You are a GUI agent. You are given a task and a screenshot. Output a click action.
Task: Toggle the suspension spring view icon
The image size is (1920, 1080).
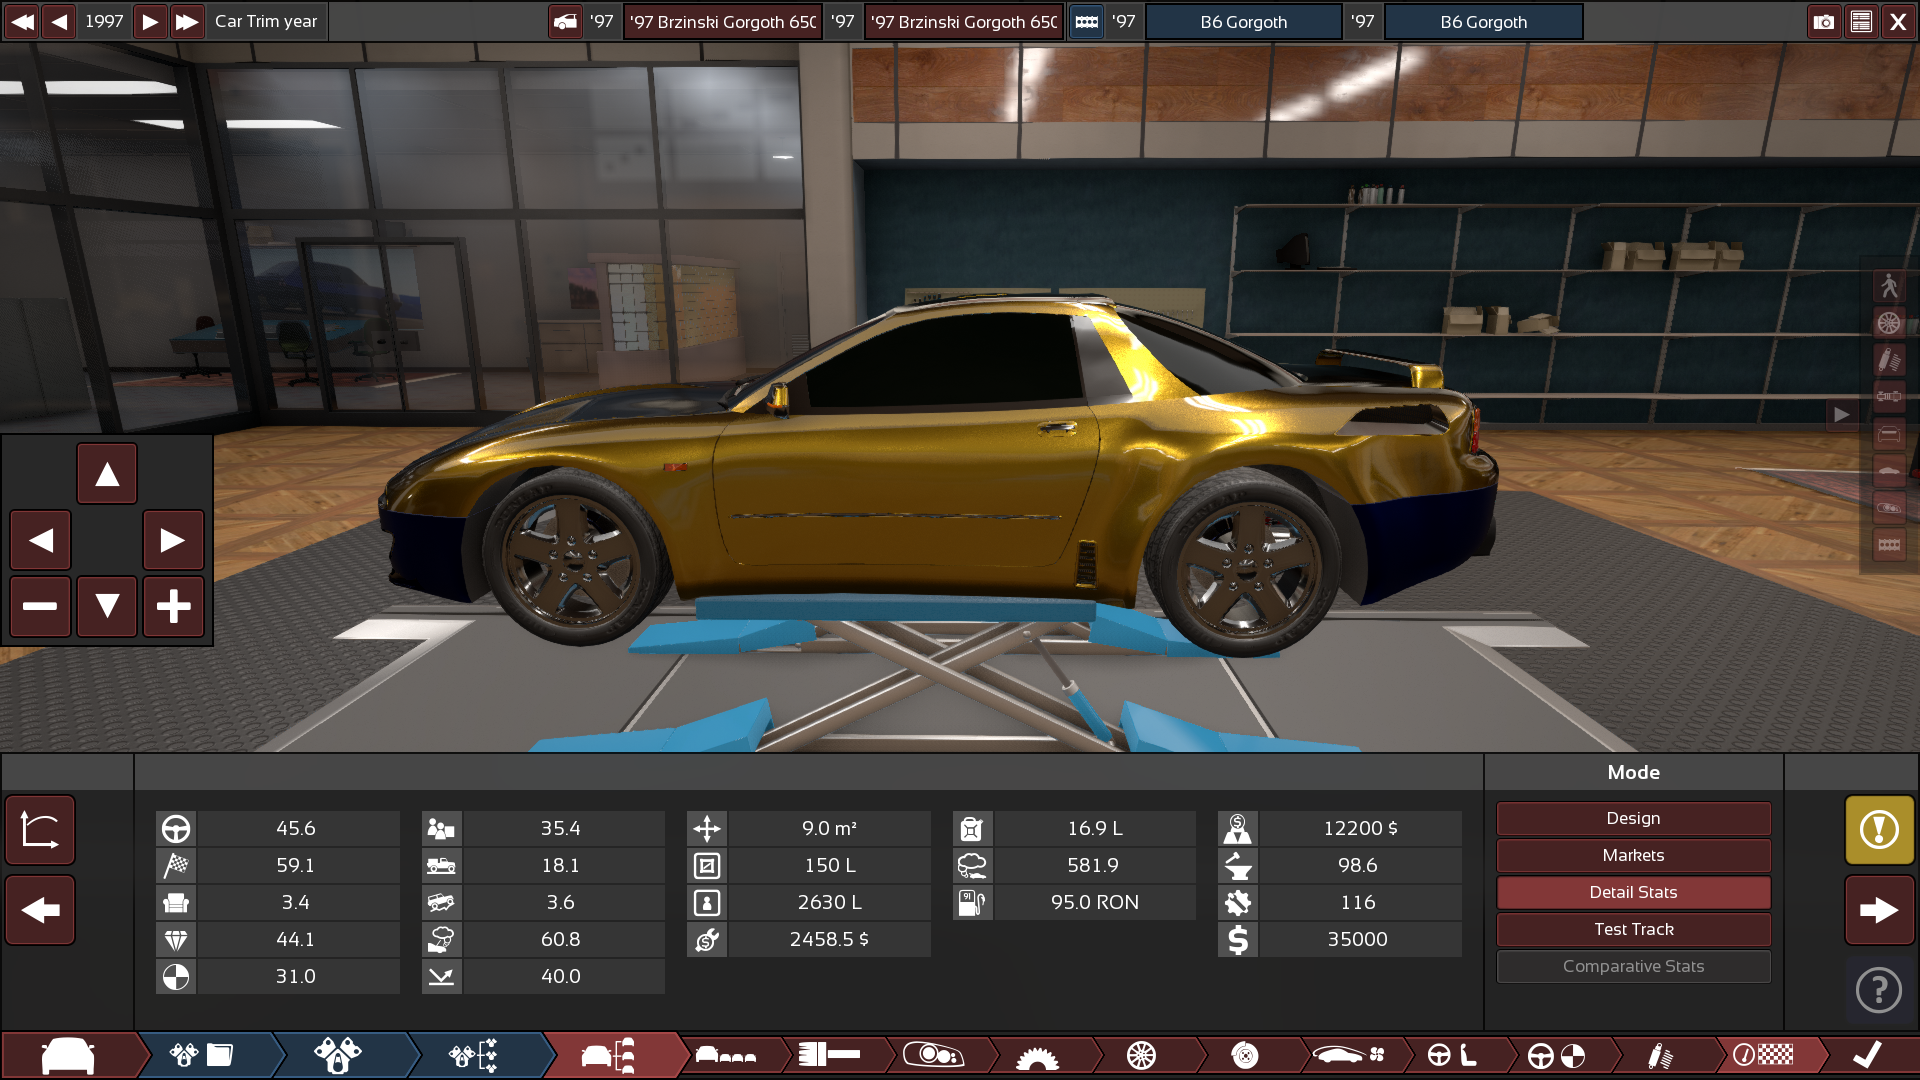coord(1889,360)
